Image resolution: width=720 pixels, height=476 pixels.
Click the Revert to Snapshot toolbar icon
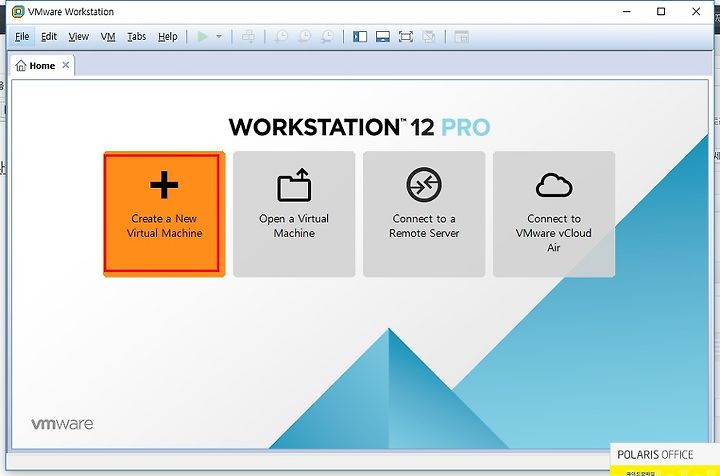pyautogui.click(x=304, y=37)
